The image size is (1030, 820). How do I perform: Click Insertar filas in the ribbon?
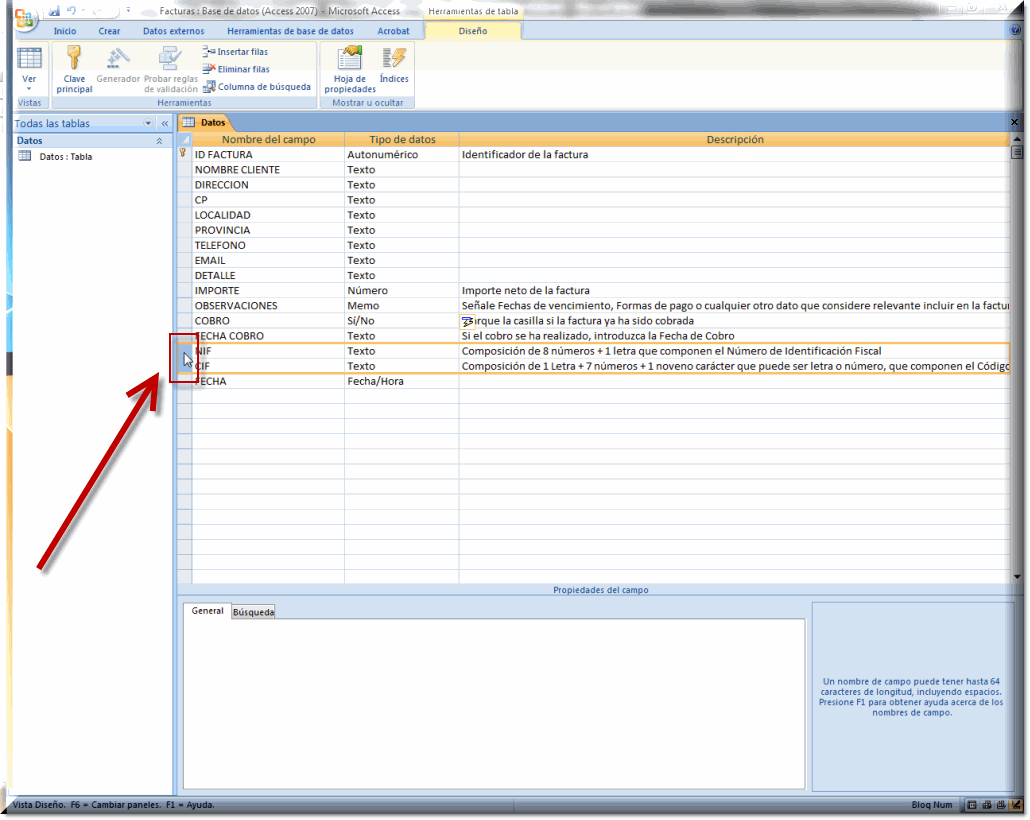[236, 52]
